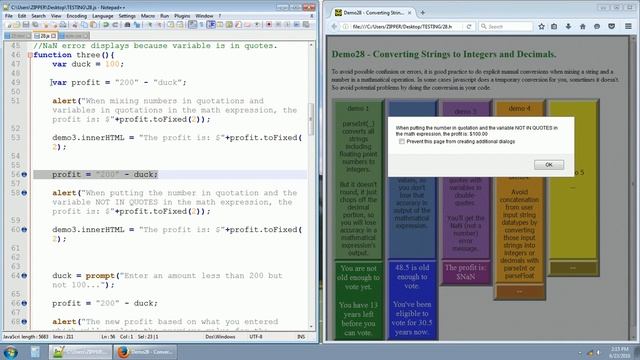Open a new Firefox tab
The width and height of the screenshot is (640, 360).
(x=422, y=13)
